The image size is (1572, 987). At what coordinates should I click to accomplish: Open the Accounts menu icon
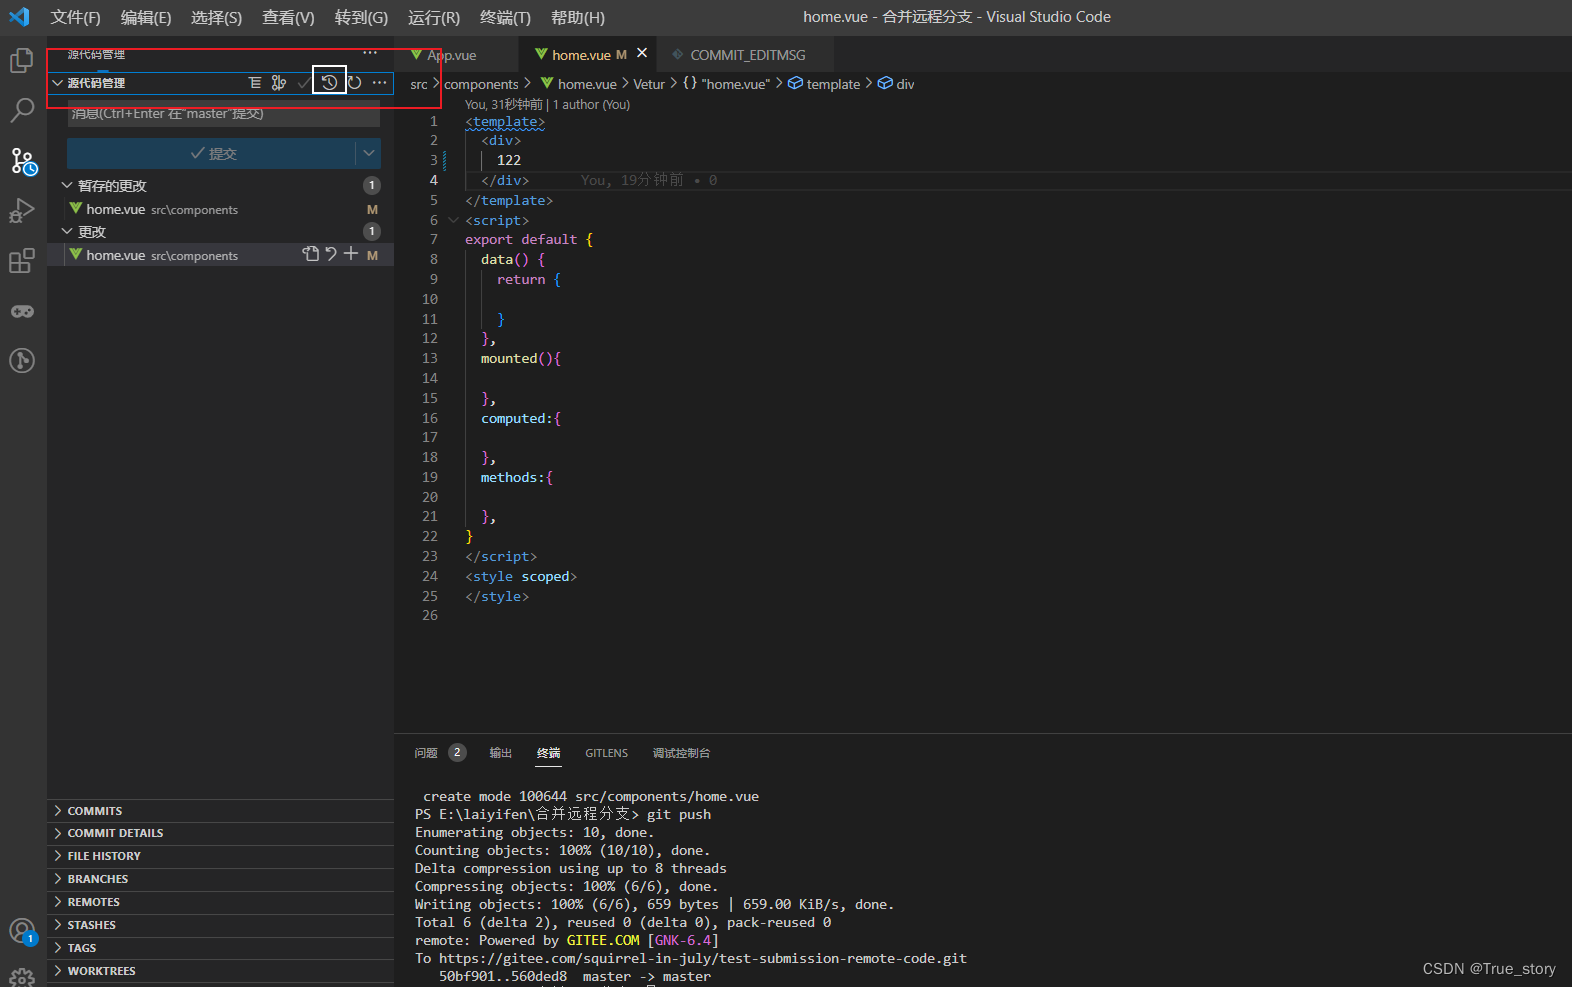click(22, 932)
